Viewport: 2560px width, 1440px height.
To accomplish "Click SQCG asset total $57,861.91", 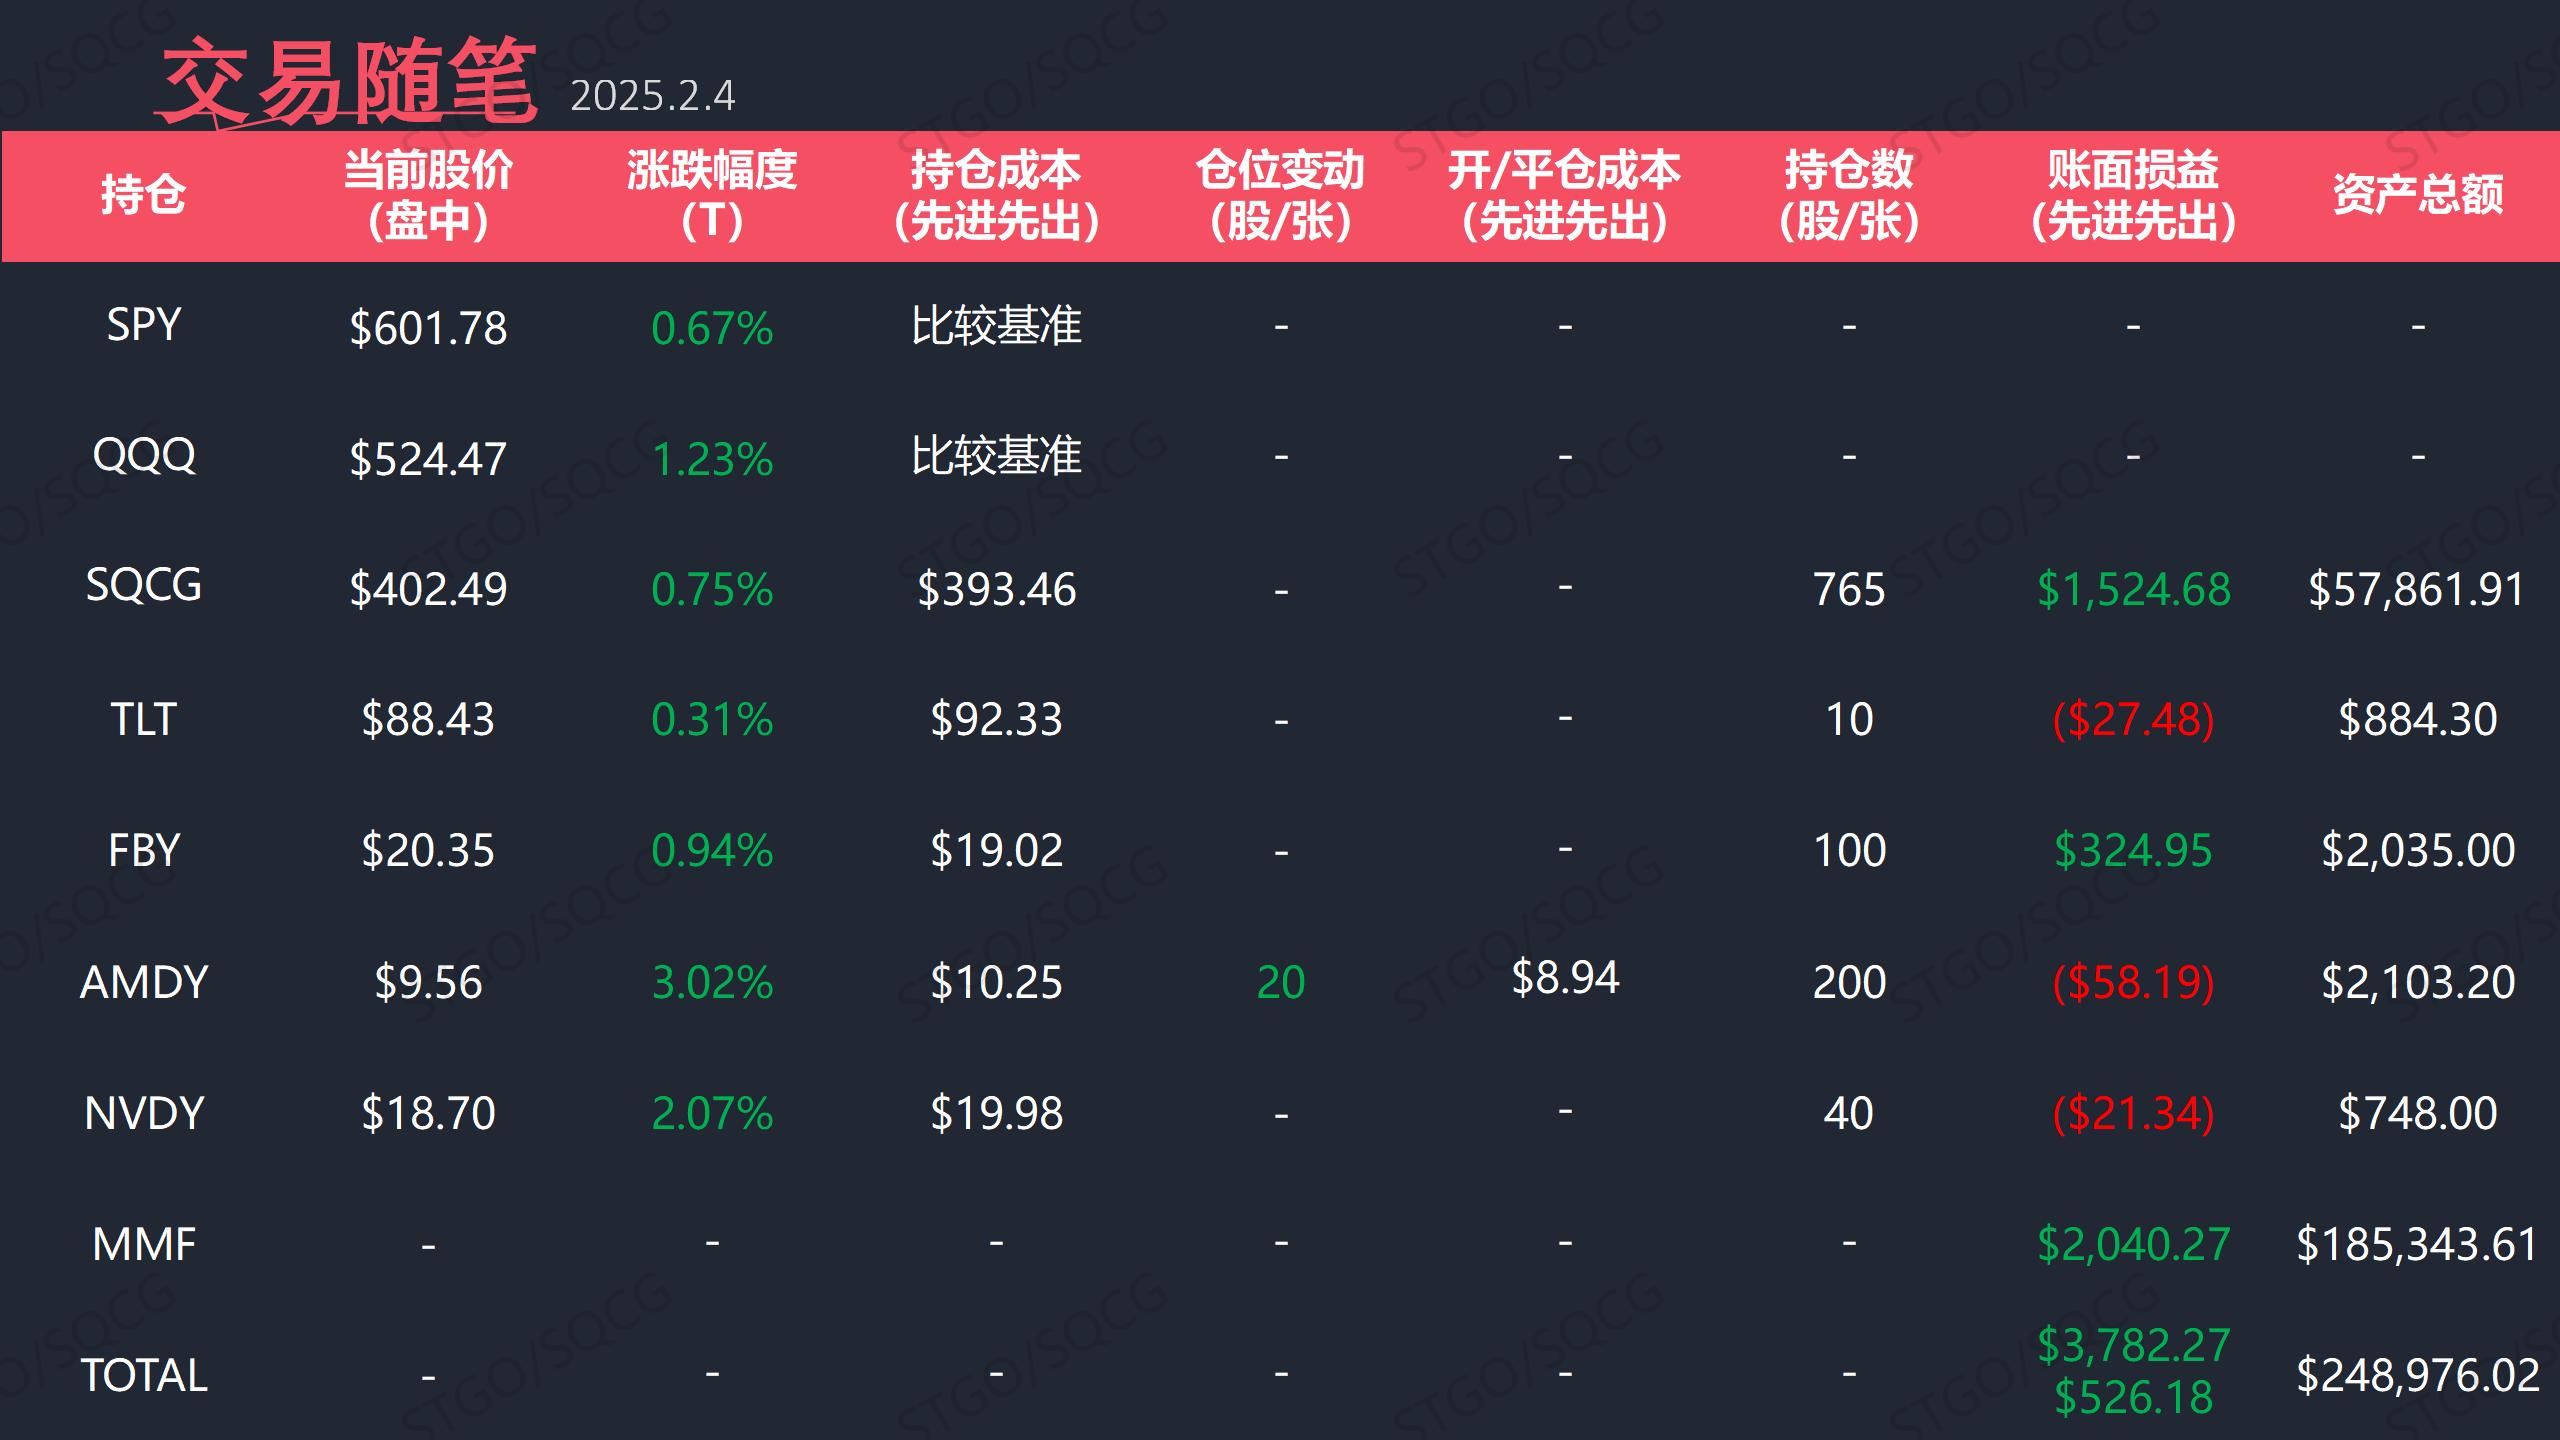I will [2418, 589].
